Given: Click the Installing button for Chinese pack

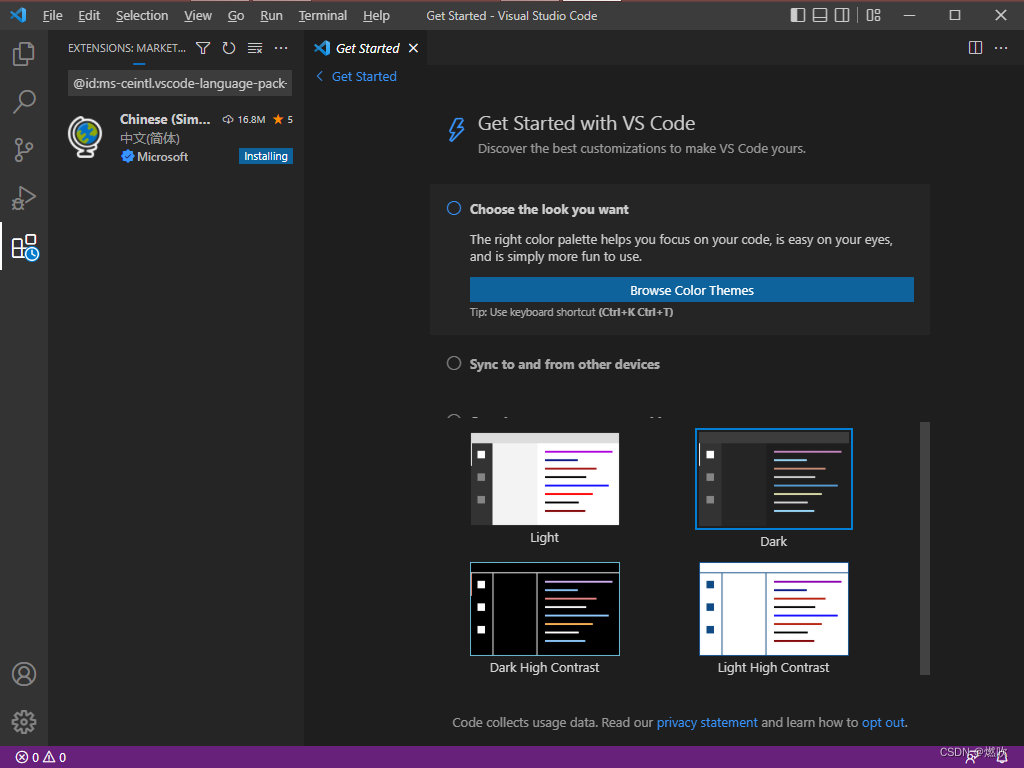Looking at the screenshot, I should coord(266,156).
